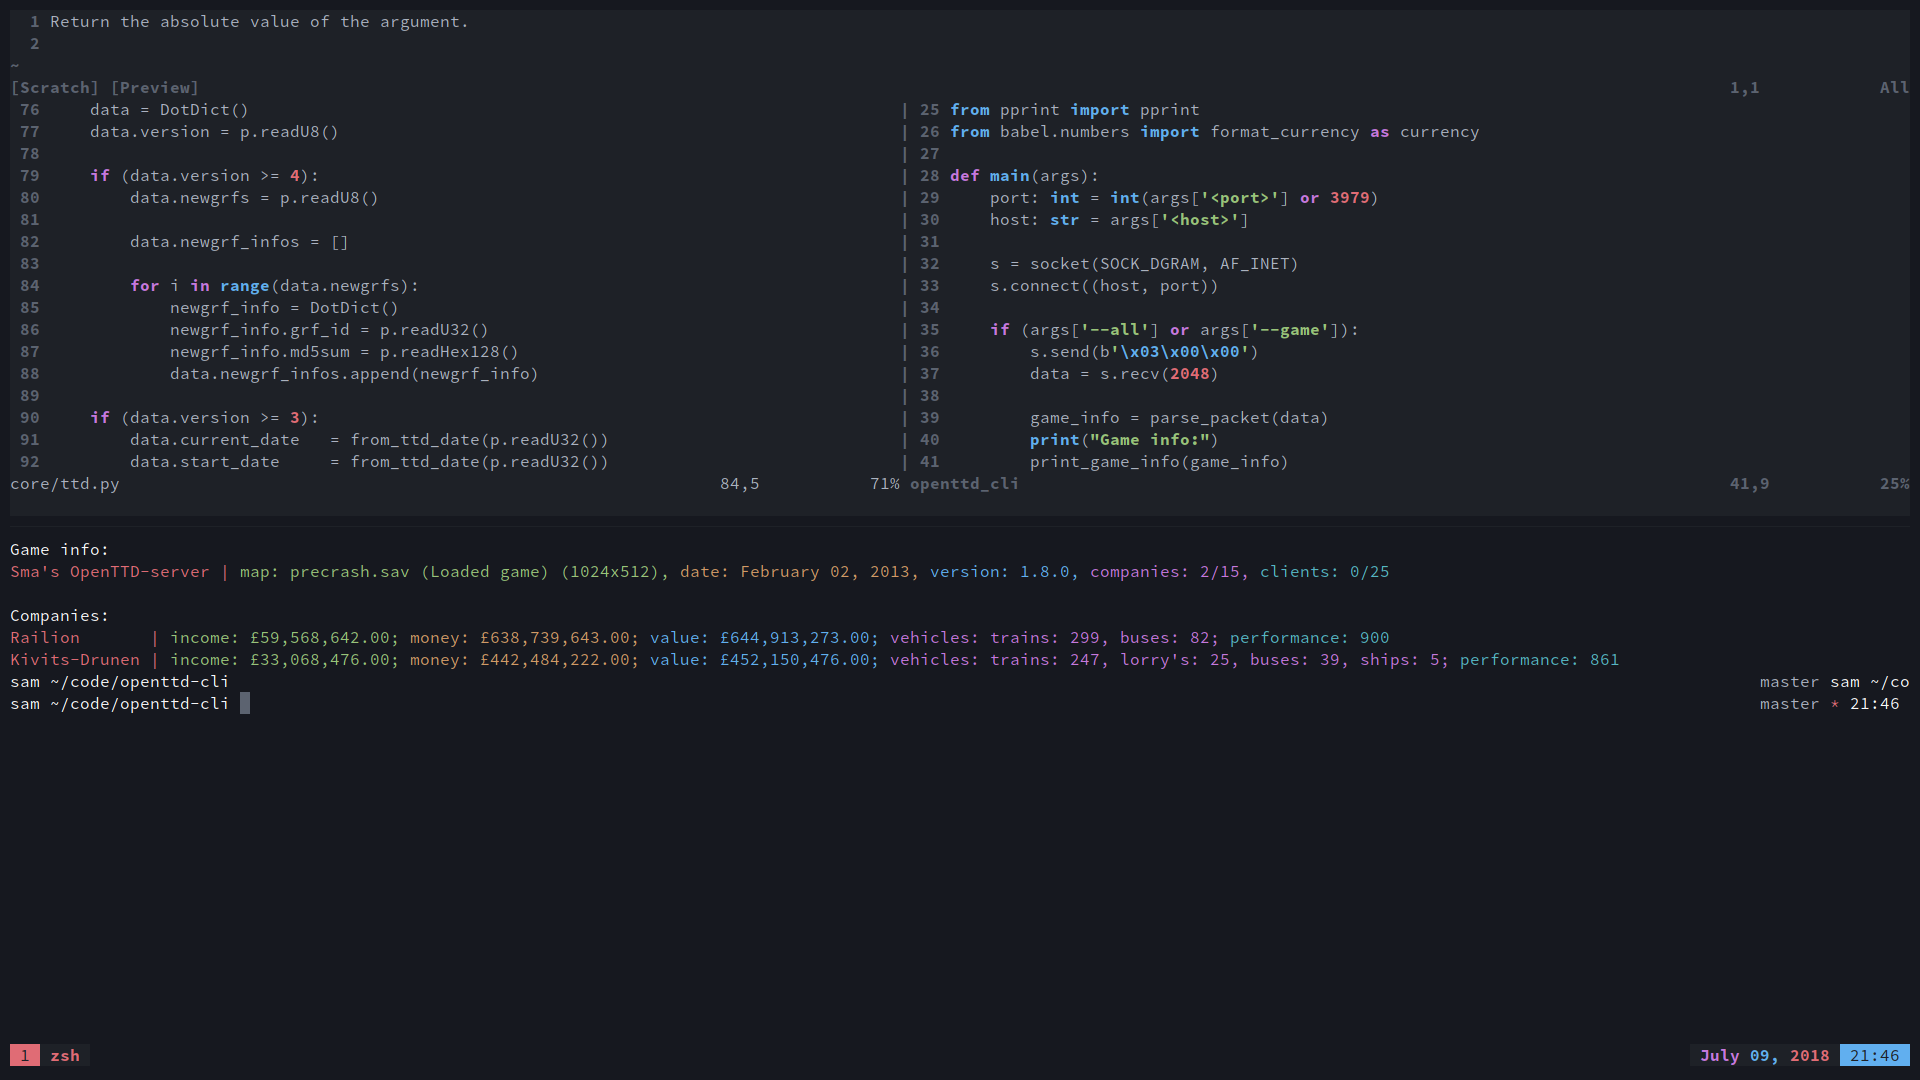1920x1080 pixels.
Task: Click the print("Game info:") statement
Action: 1124,440
